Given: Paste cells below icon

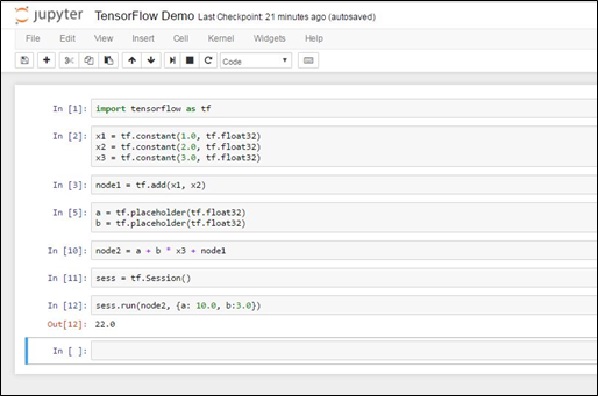Looking at the screenshot, I should coord(109,60).
